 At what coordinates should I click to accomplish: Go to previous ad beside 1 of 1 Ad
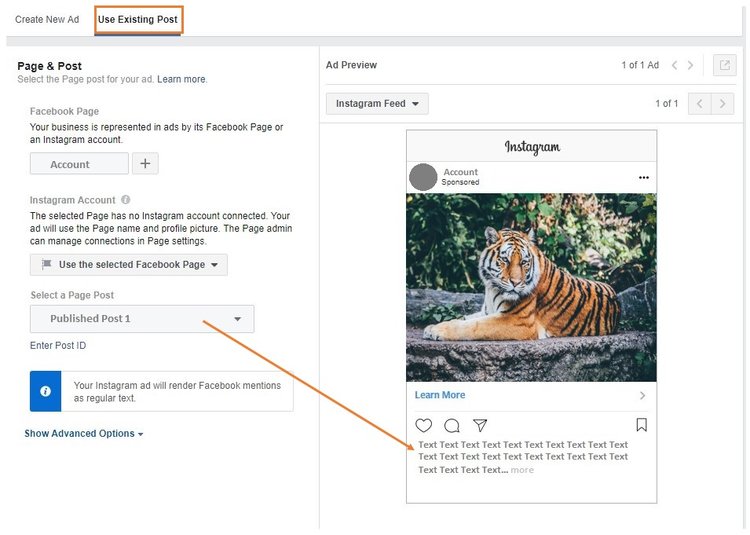(x=674, y=66)
